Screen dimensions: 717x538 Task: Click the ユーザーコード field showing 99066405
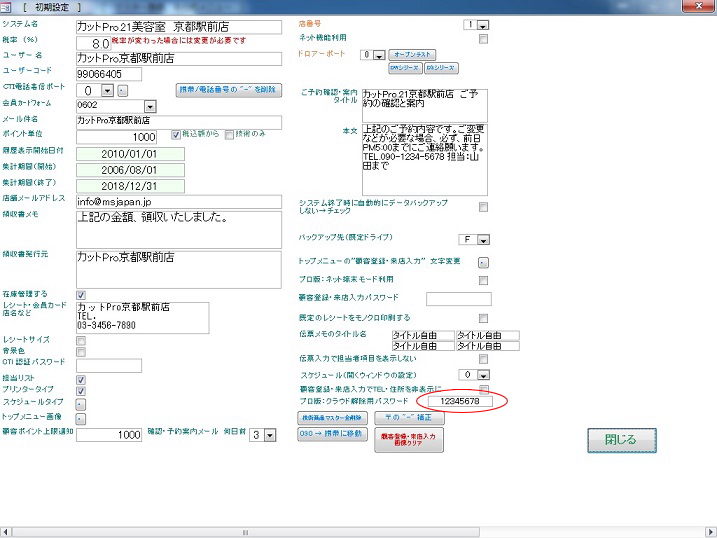[x=109, y=74]
